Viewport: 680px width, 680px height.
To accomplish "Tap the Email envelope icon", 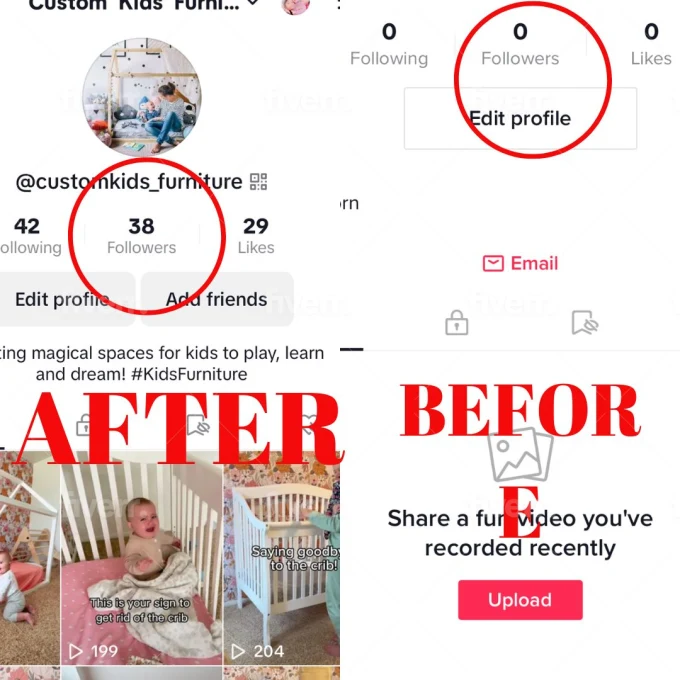I will point(493,263).
